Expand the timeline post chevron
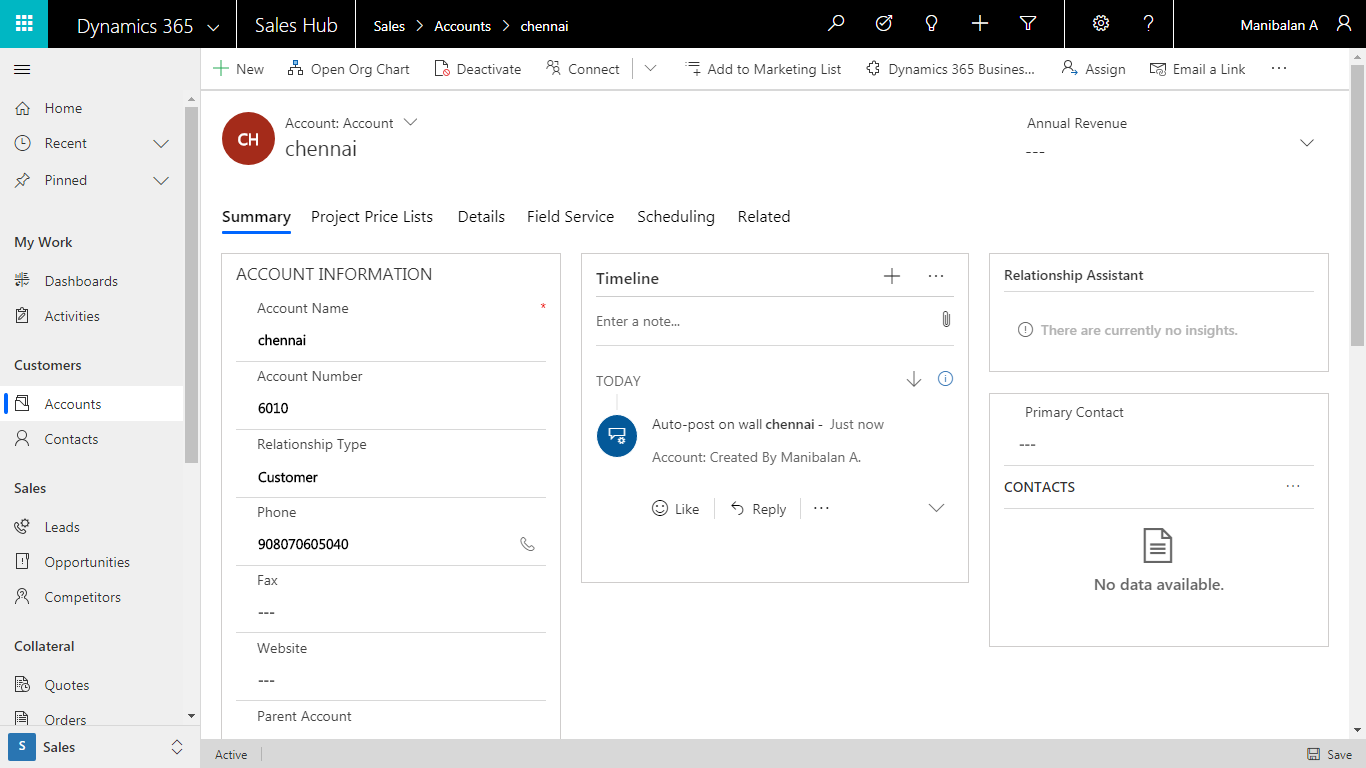This screenshot has width=1366, height=768. click(936, 508)
